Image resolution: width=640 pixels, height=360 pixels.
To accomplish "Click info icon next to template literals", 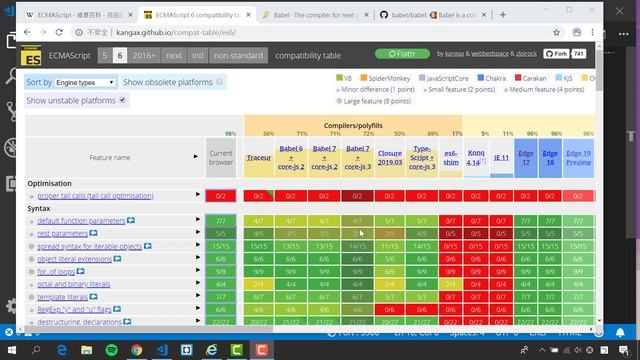I will [93, 296].
